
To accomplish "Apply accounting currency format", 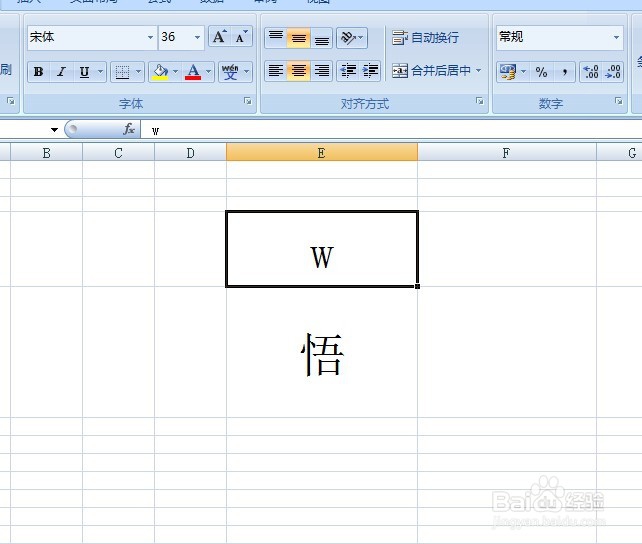I will (x=508, y=72).
